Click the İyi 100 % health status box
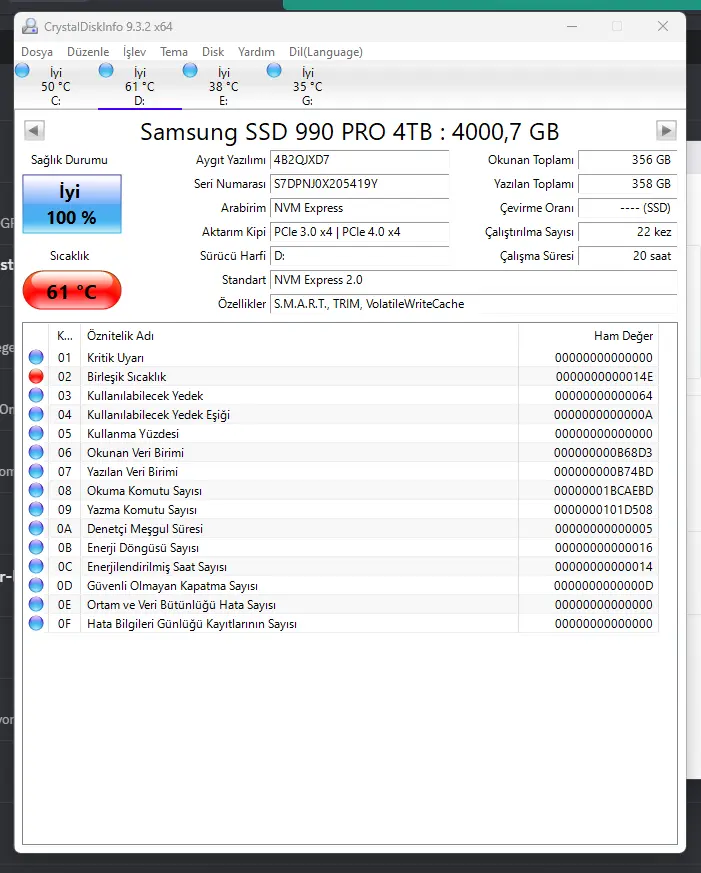The image size is (701, 873). 72,204
